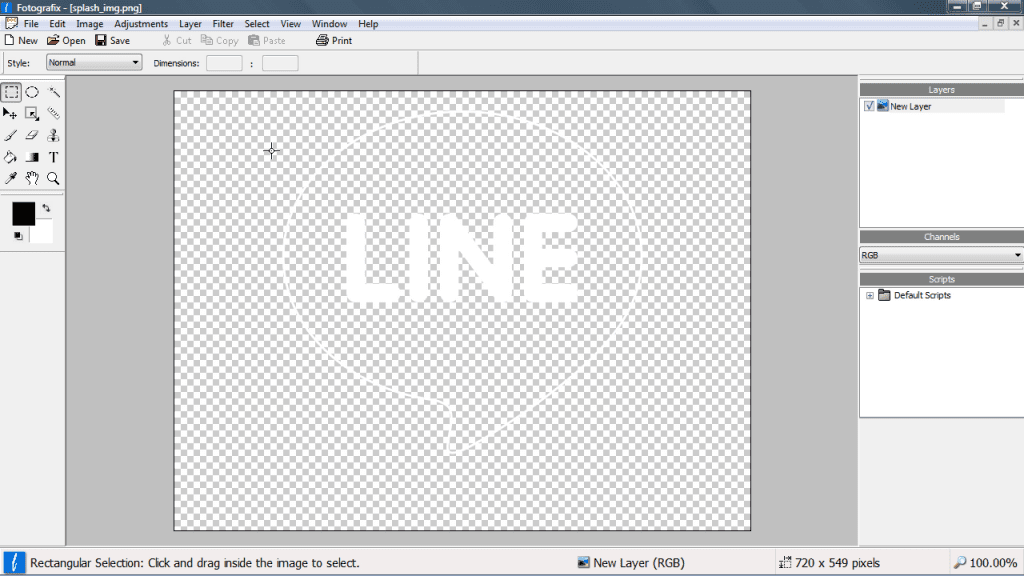Select the Eyedropper color picker tool

tap(10, 178)
